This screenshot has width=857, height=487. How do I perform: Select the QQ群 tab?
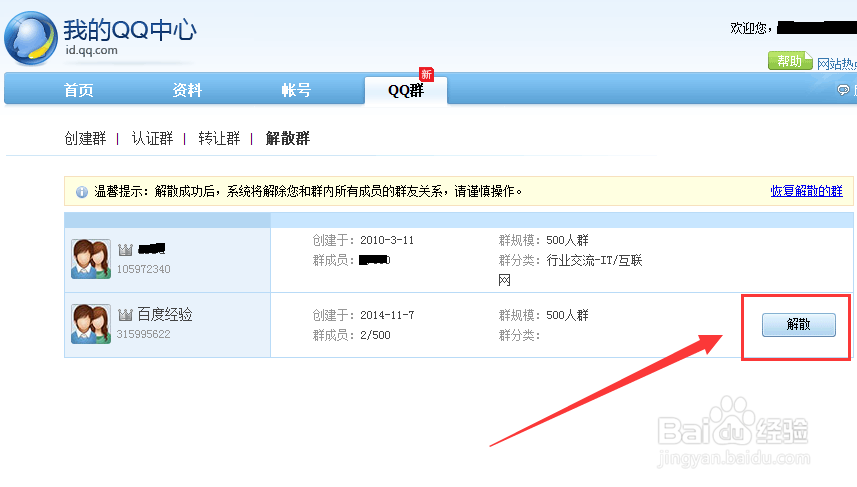pos(406,90)
